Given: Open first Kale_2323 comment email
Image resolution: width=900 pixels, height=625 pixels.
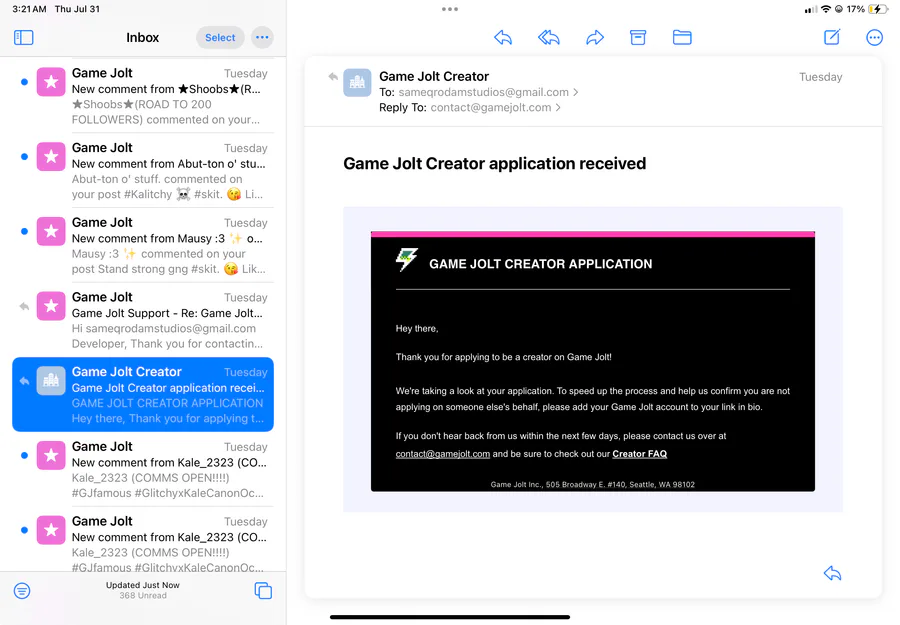Looking at the screenshot, I should [x=143, y=469].
